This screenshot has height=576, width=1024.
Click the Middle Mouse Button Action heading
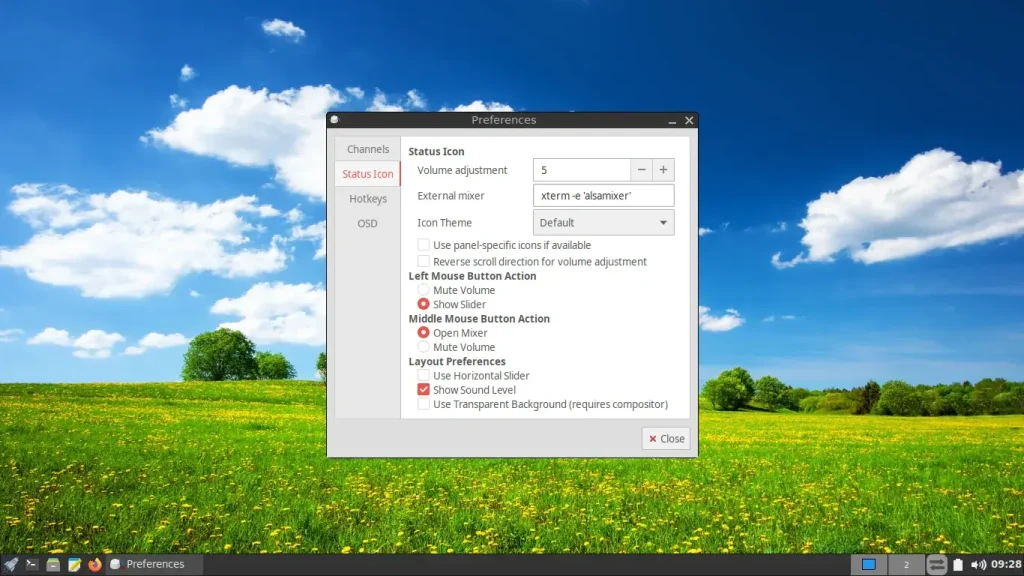click(x=479, y=319)
